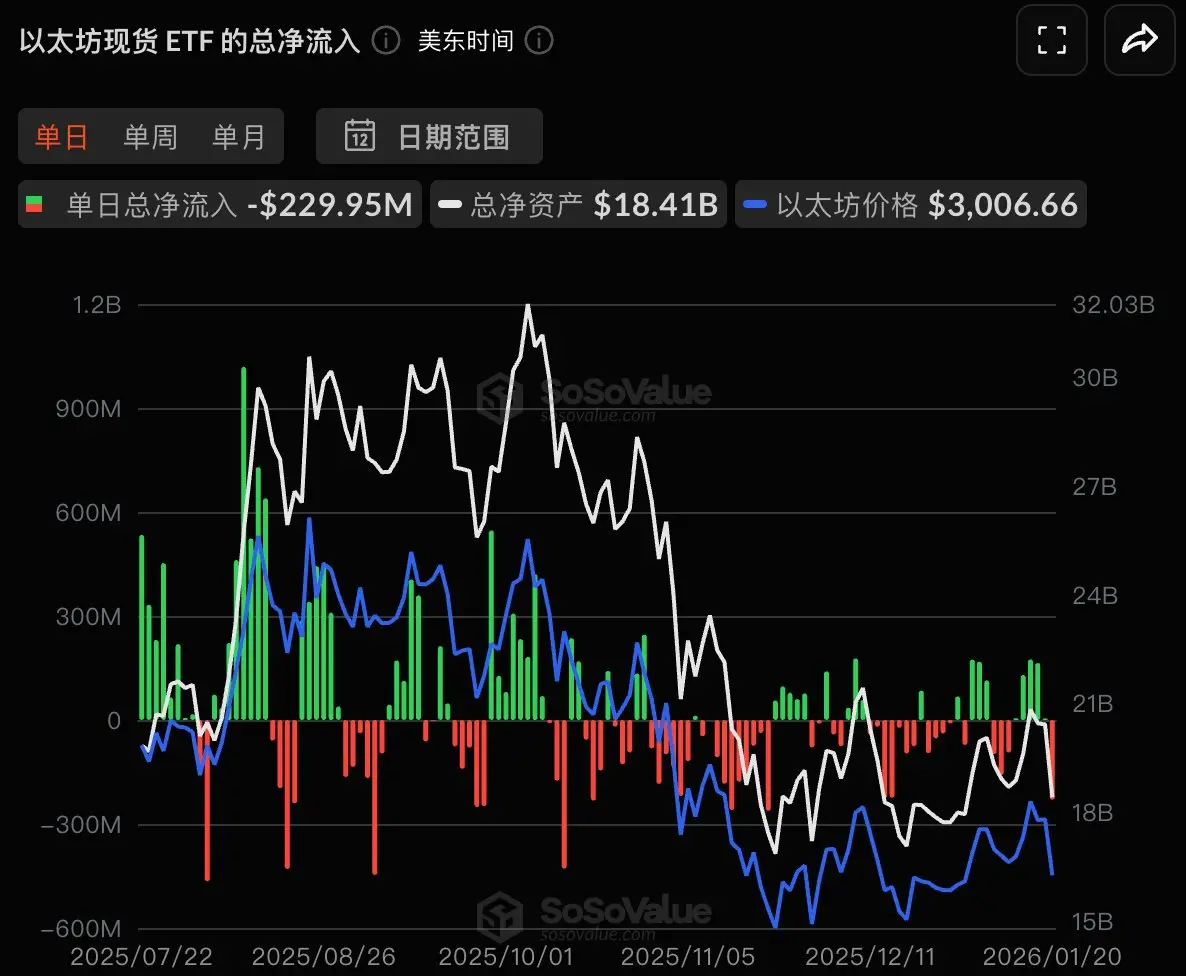Viewport: 1186px width, 976px height.
Task: Open the 日期范围 date range picker
Action: pyautogui.click(x=429, y=136)
